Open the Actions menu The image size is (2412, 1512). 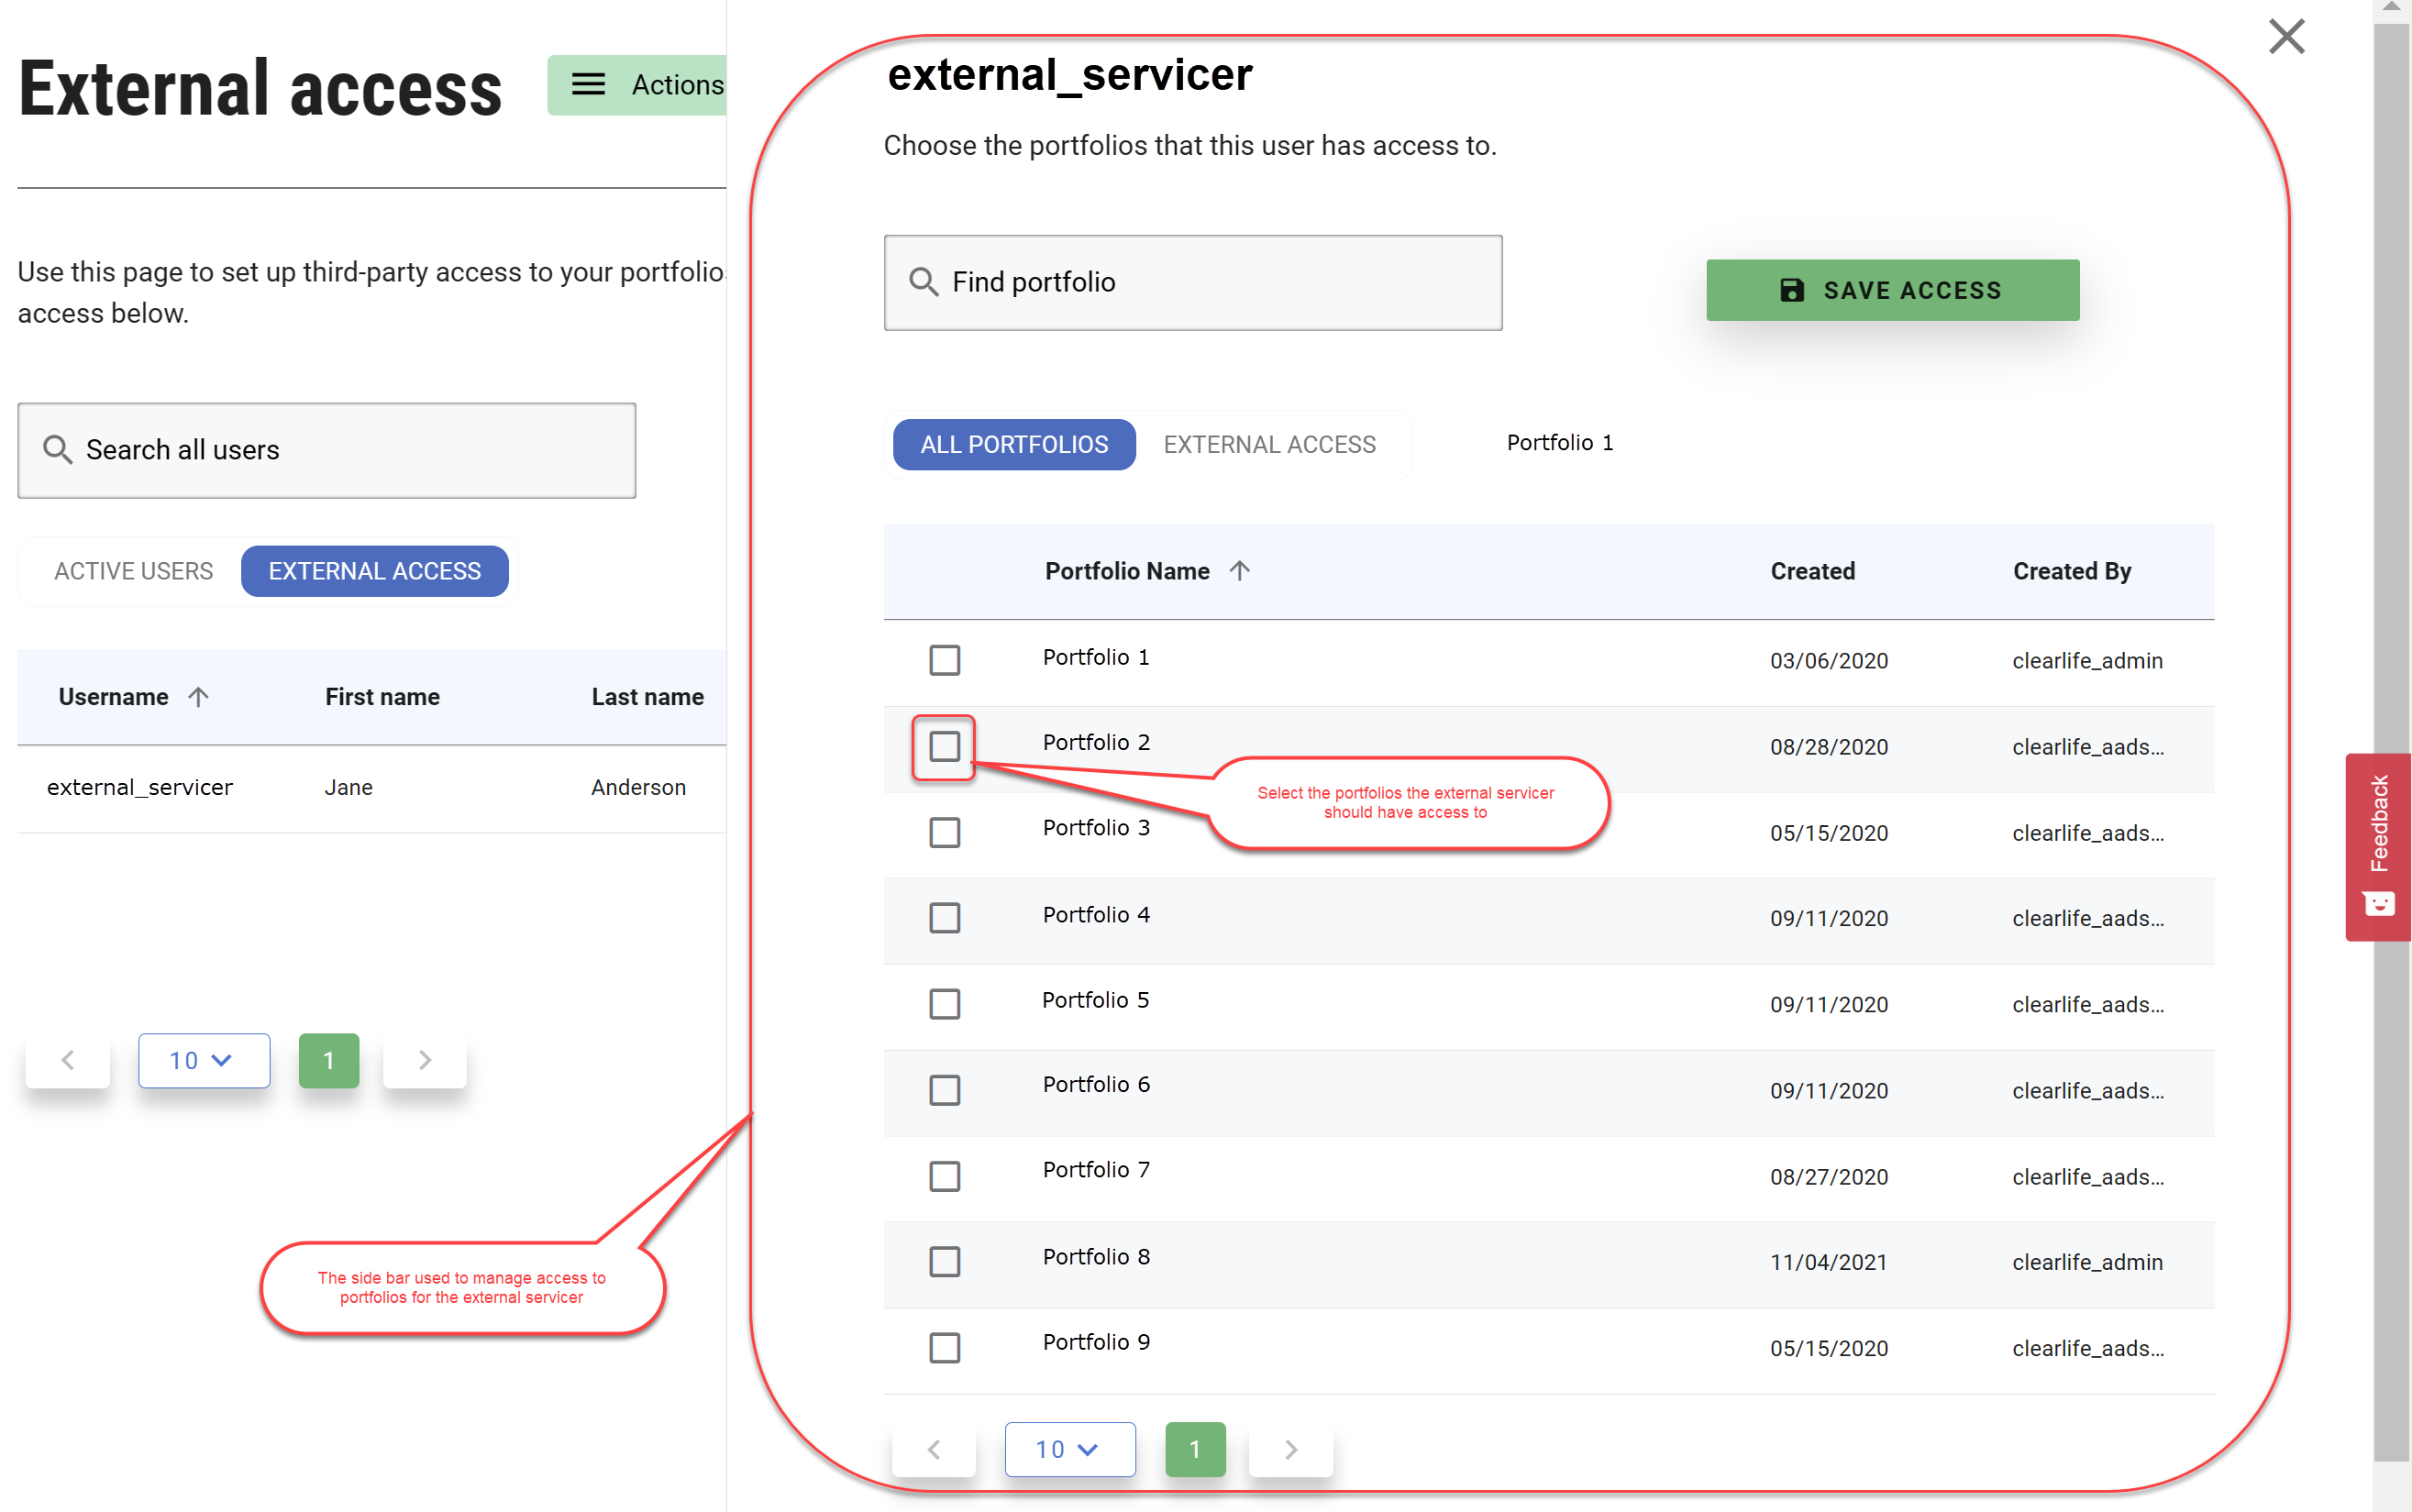click(640, 85)
